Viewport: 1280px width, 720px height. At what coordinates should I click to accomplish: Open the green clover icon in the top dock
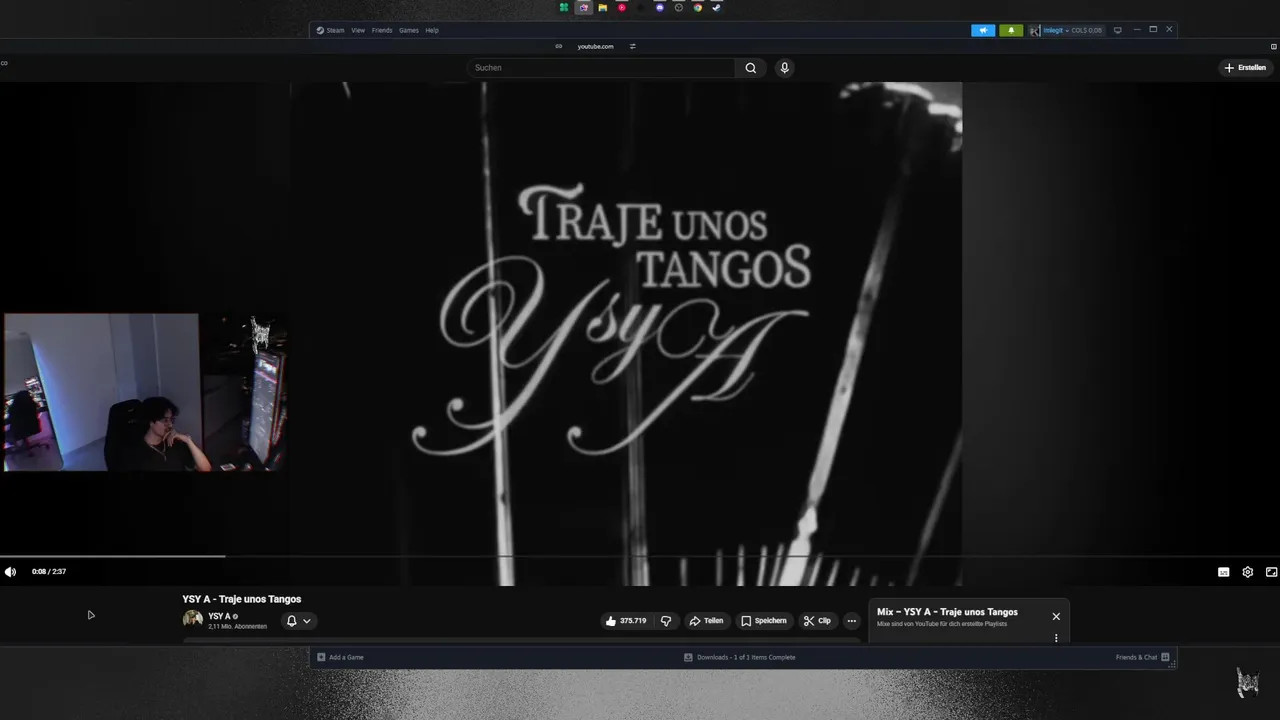(x=564, y=7)
